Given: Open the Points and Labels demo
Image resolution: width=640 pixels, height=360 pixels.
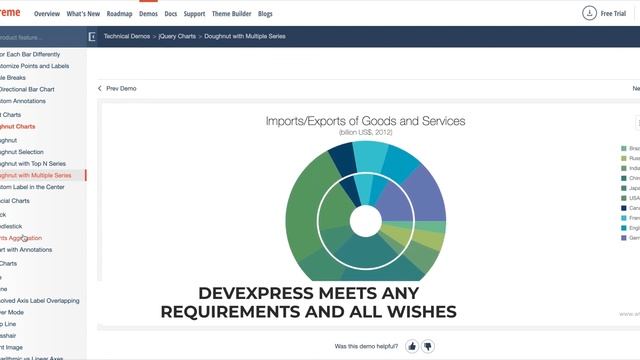Looking at the screenshot, I should pos(35,66).
